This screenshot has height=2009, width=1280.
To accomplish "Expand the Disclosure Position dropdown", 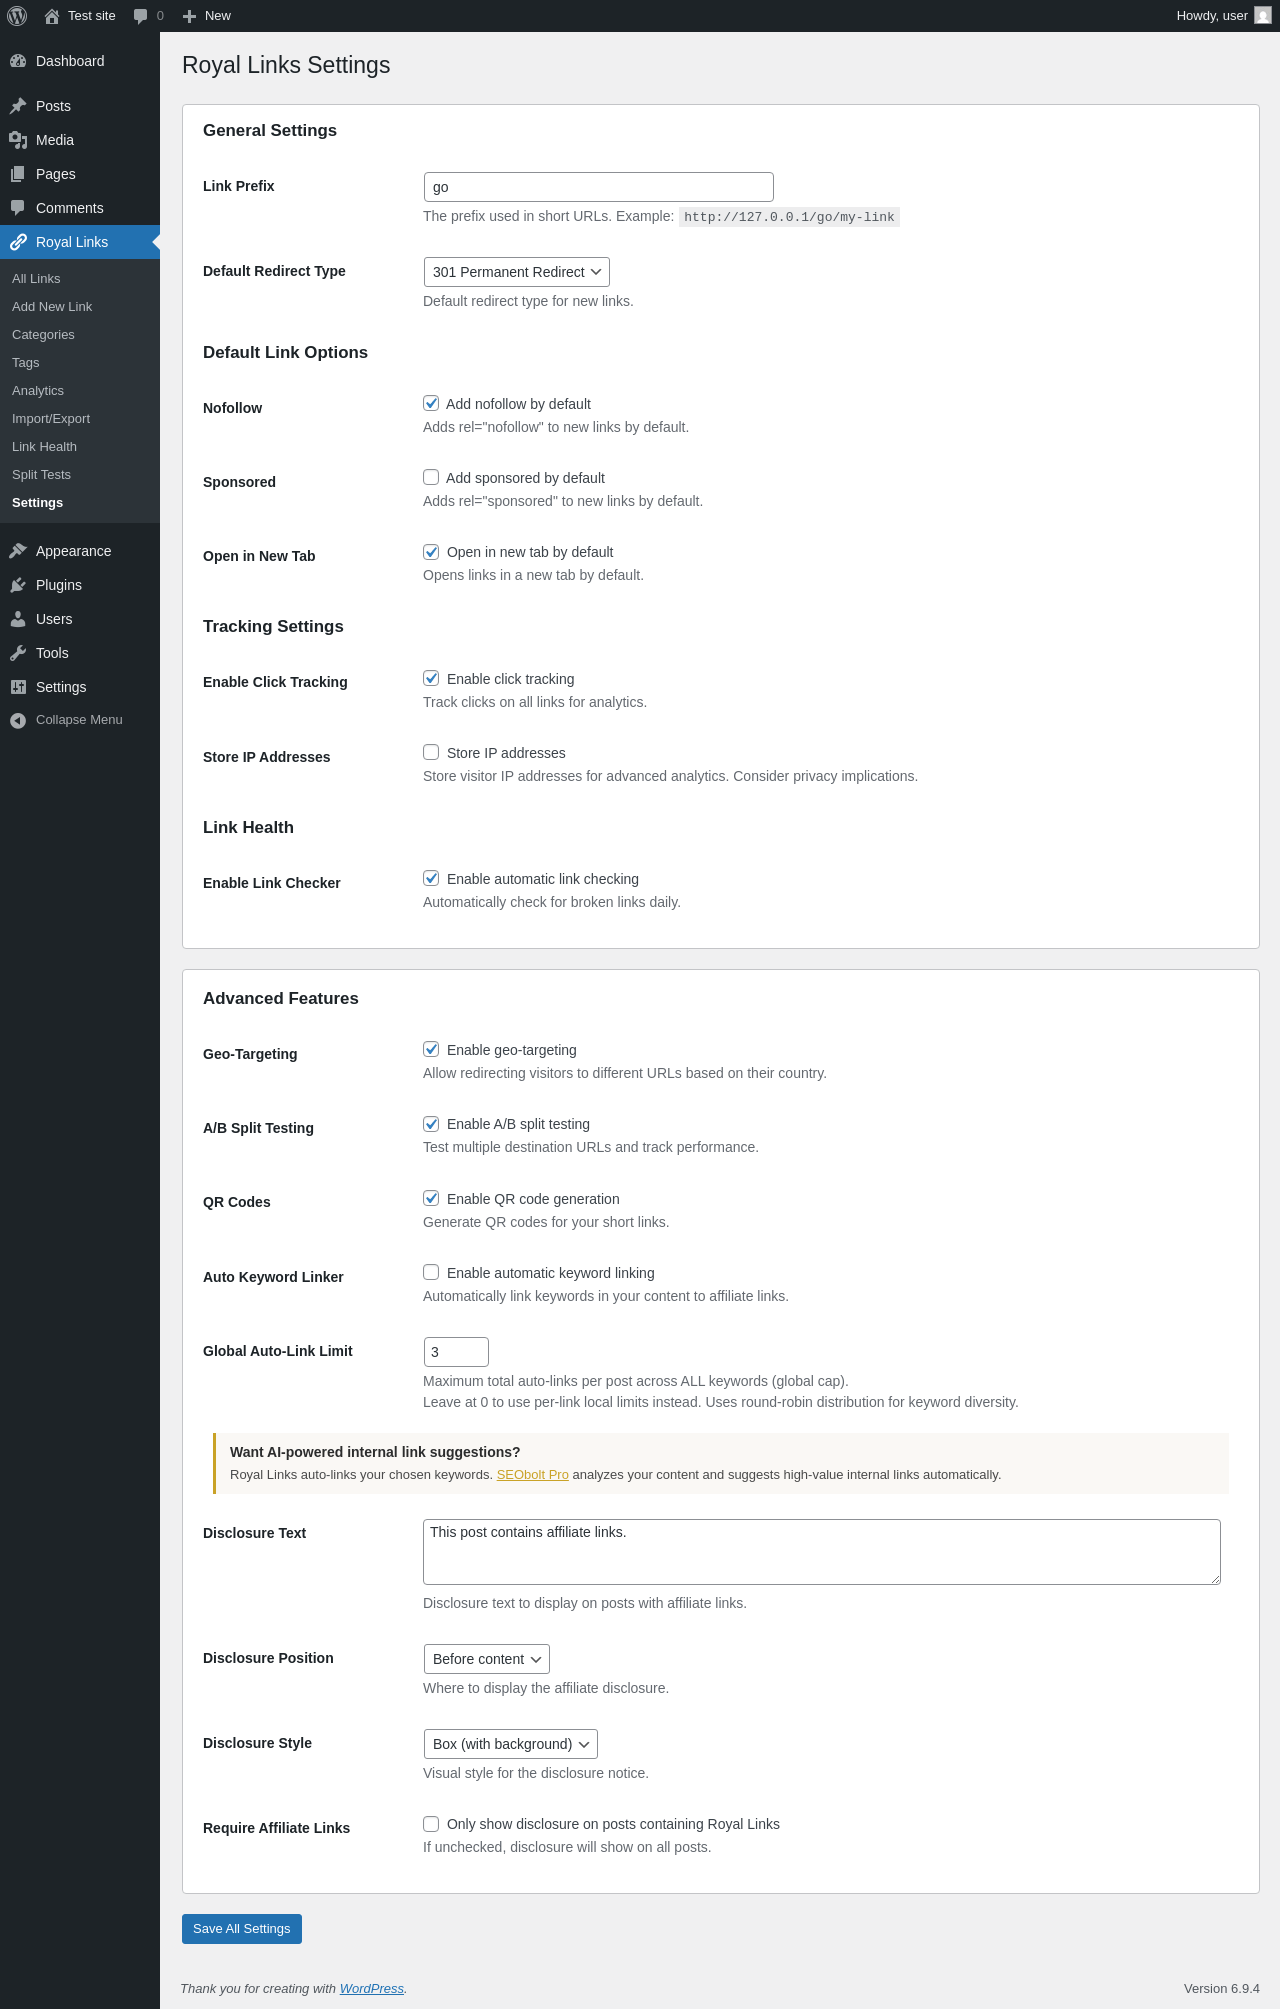I will pos(486,1659).
